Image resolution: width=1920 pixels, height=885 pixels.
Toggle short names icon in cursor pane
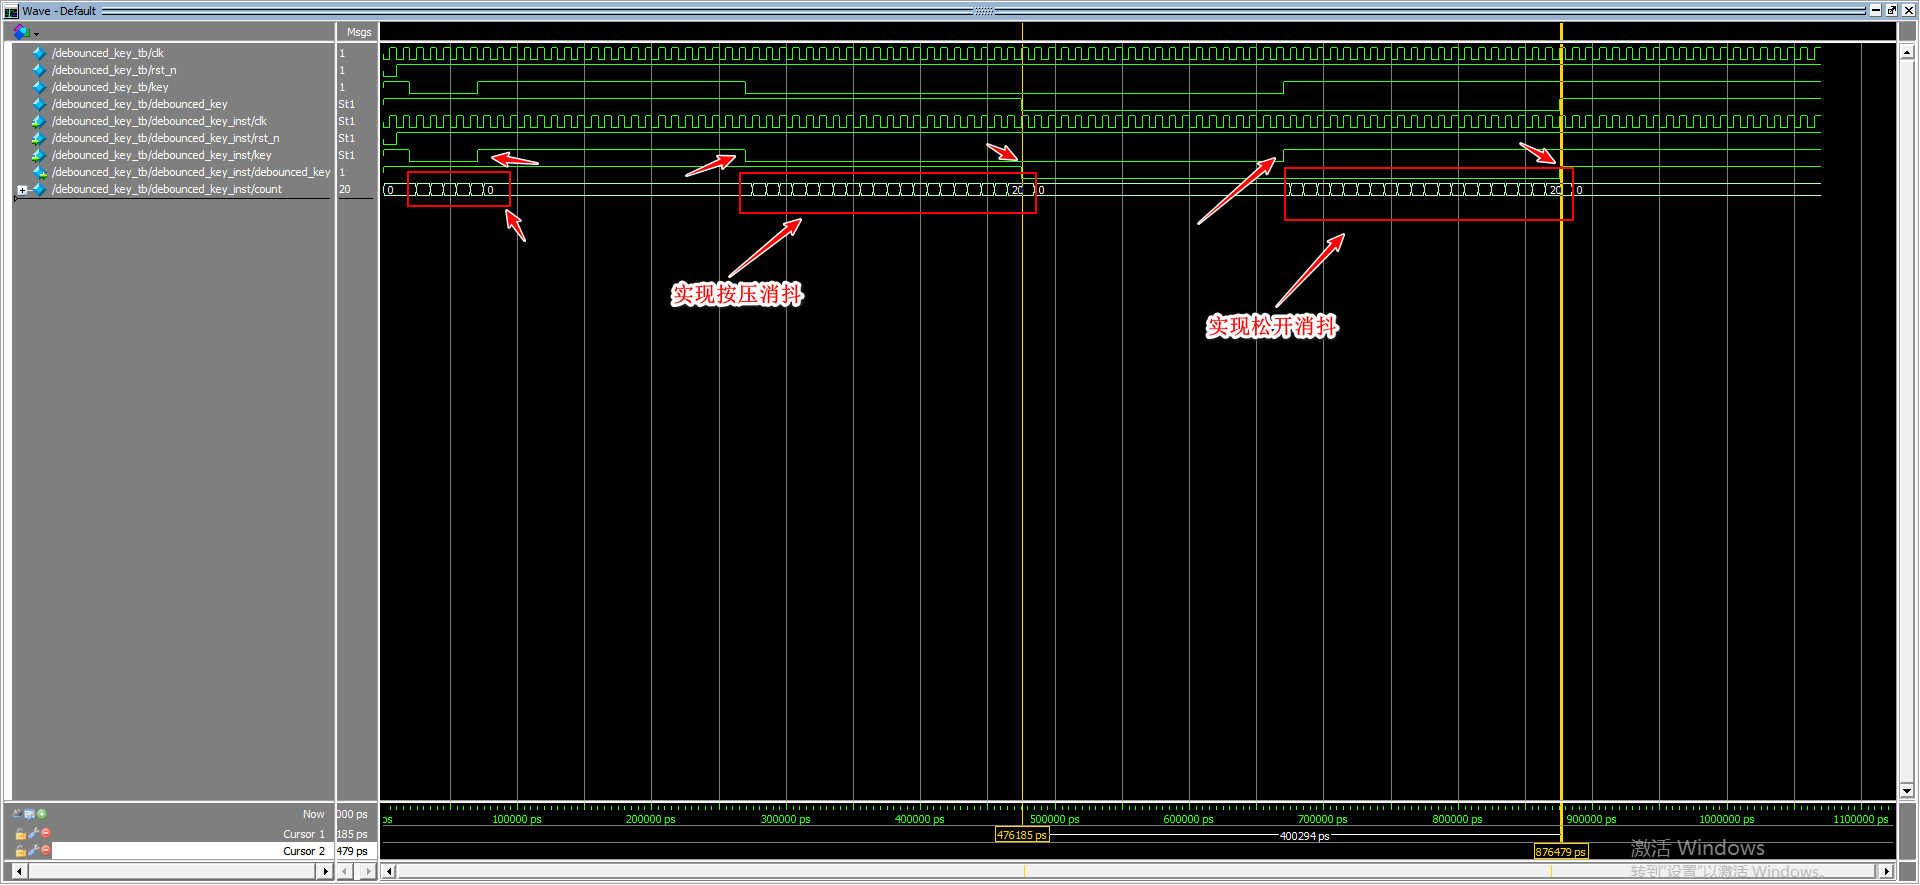(17, 814)
